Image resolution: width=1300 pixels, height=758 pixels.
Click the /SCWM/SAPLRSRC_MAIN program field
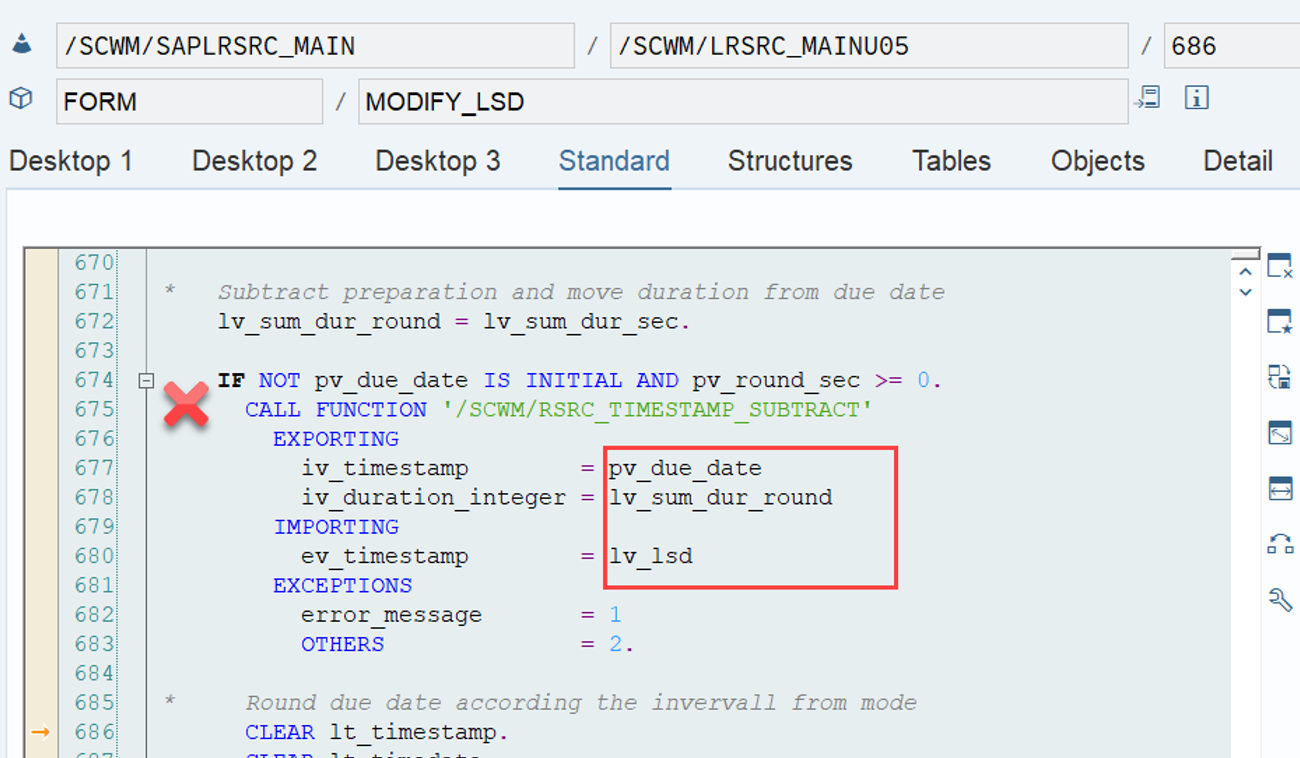(x=315, y=46)
